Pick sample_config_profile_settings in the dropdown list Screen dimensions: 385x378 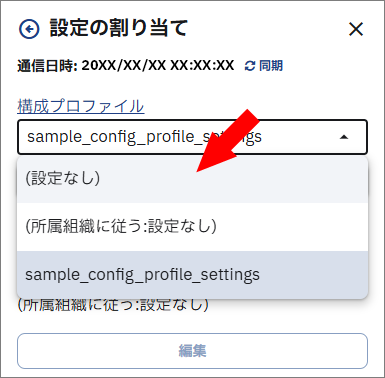coord(192,275)
